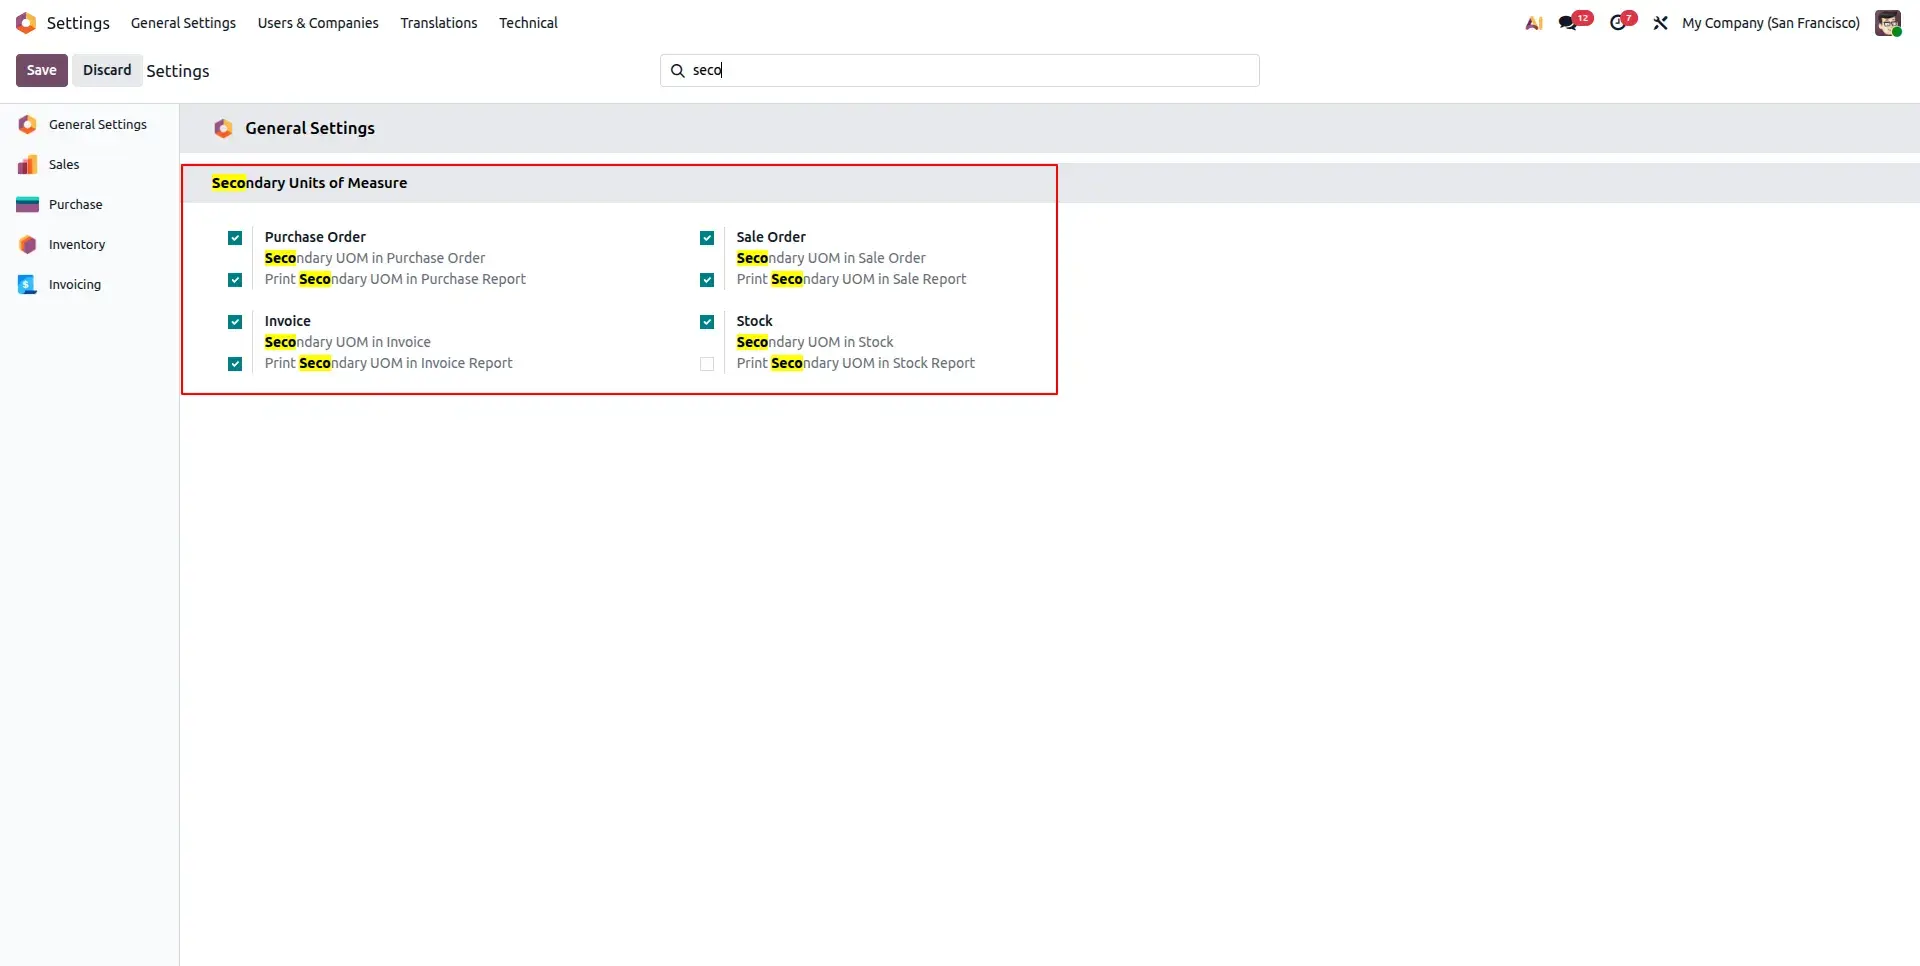This screenshot has height=966, width=1920.
Task: Click the Settings app title in navbar
Action: [78, 23]
